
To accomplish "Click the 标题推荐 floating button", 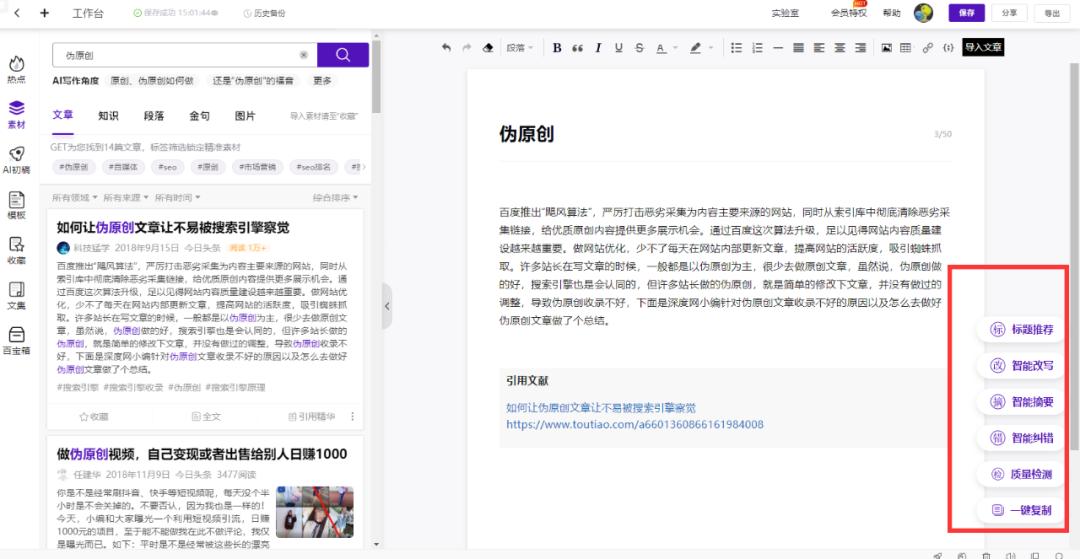I will [1020, 330].
